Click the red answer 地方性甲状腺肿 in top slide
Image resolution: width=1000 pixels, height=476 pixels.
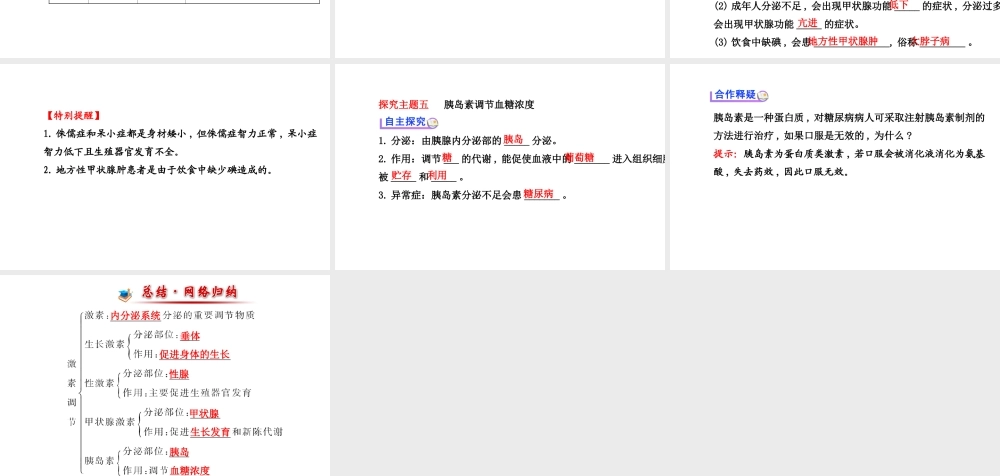click(843, 41)
